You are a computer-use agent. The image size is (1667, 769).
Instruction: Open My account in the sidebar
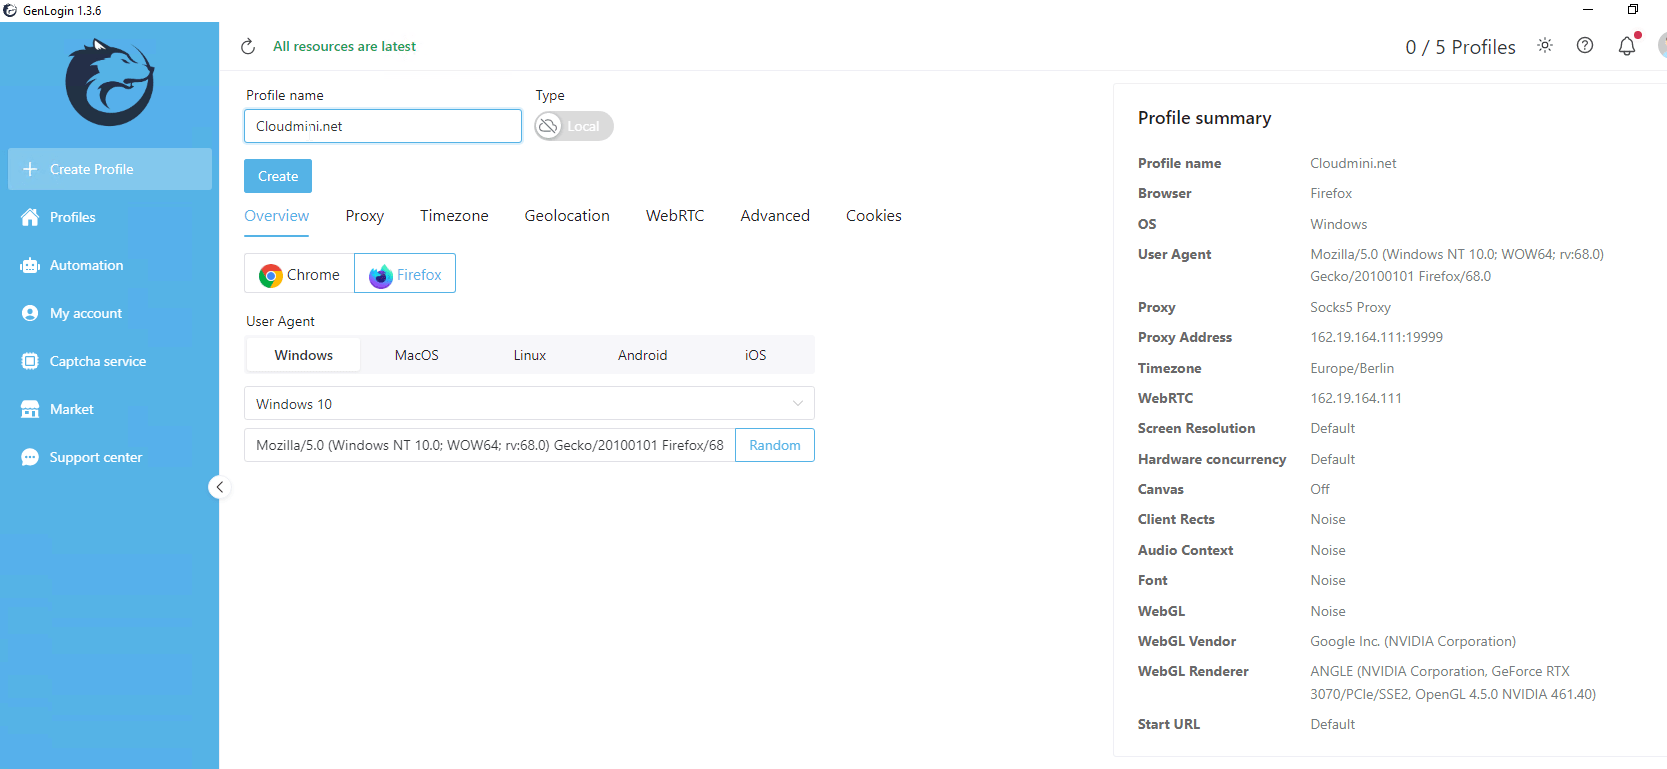110,313
